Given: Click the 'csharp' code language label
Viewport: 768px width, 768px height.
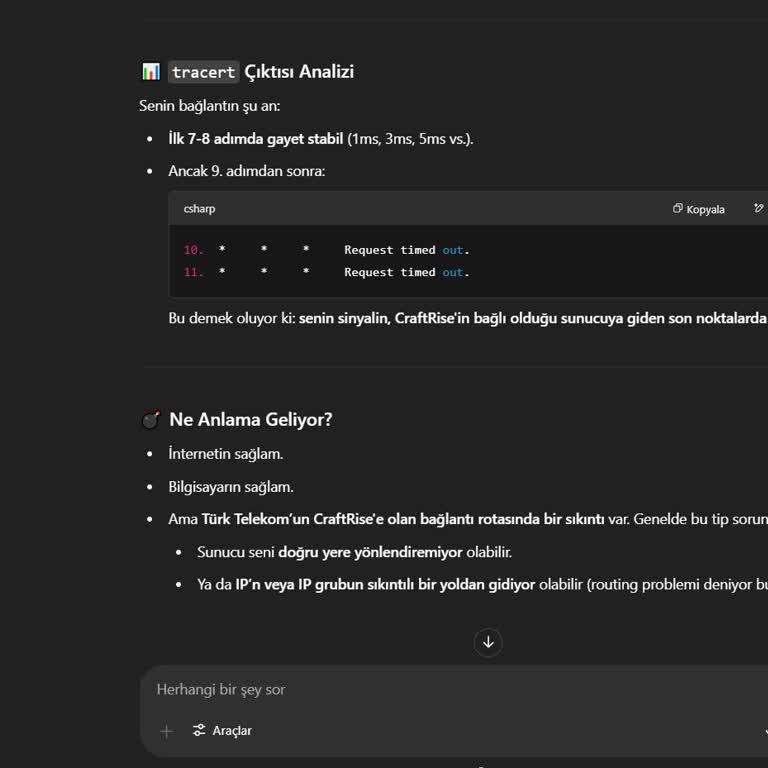Looking at the screenshot, I should click(x=199, y=209).
